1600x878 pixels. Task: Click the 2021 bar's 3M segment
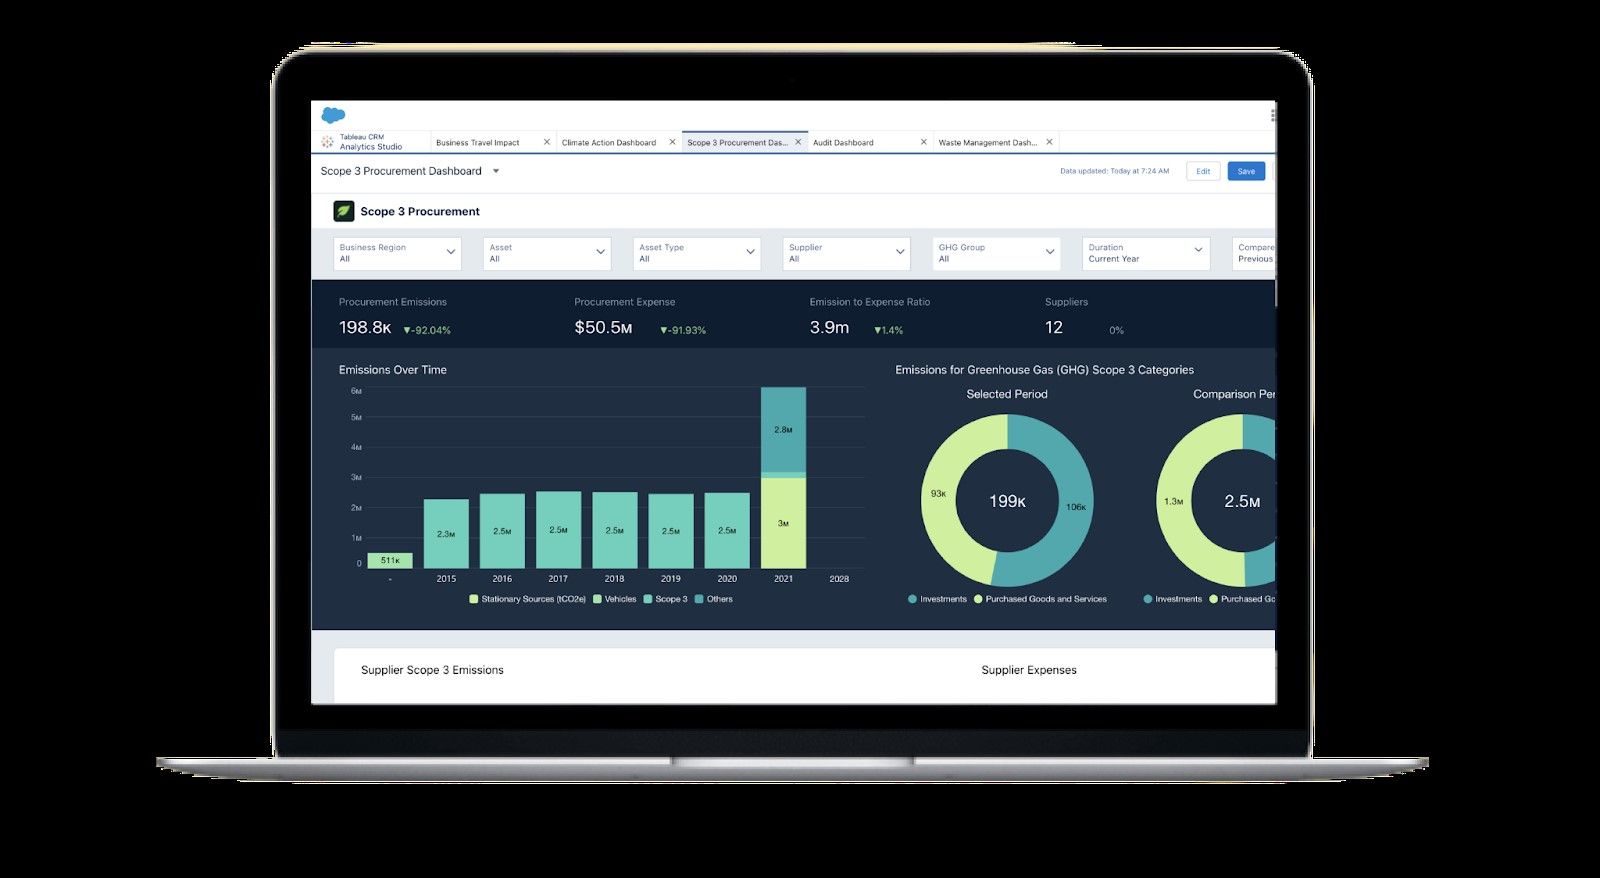783,523
